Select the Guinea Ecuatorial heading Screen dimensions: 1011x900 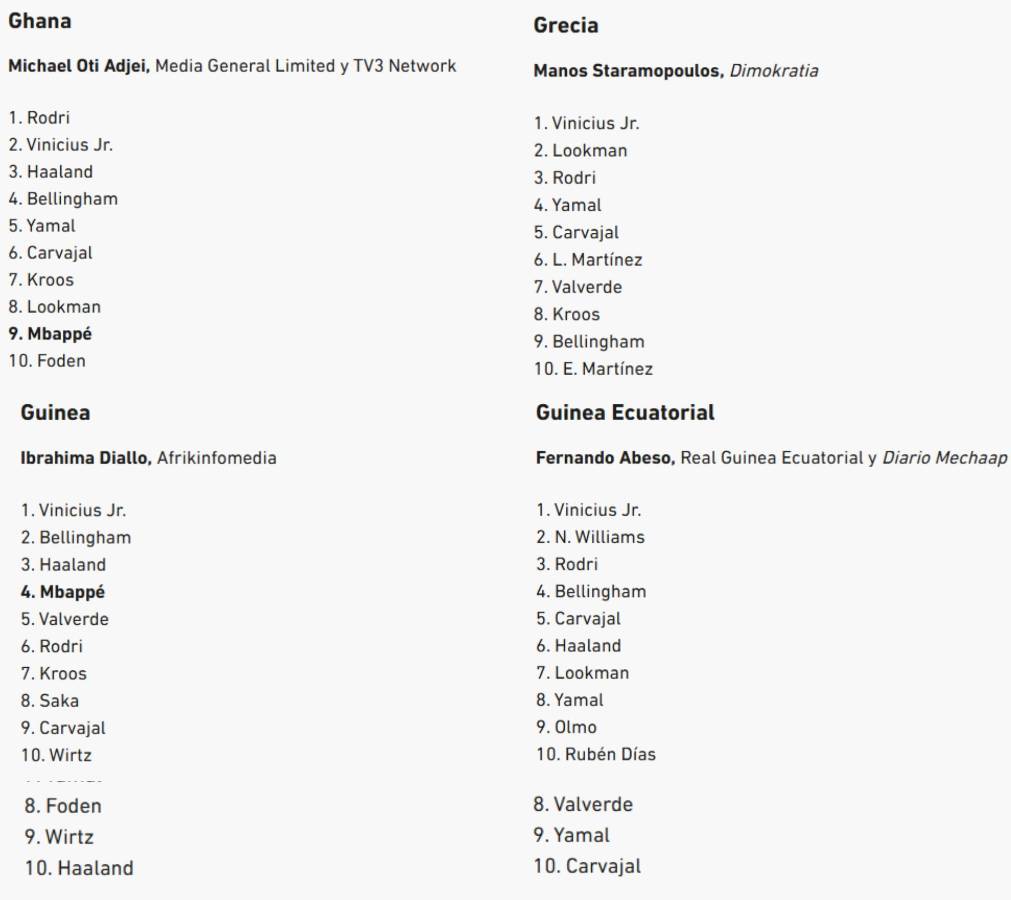625,412
